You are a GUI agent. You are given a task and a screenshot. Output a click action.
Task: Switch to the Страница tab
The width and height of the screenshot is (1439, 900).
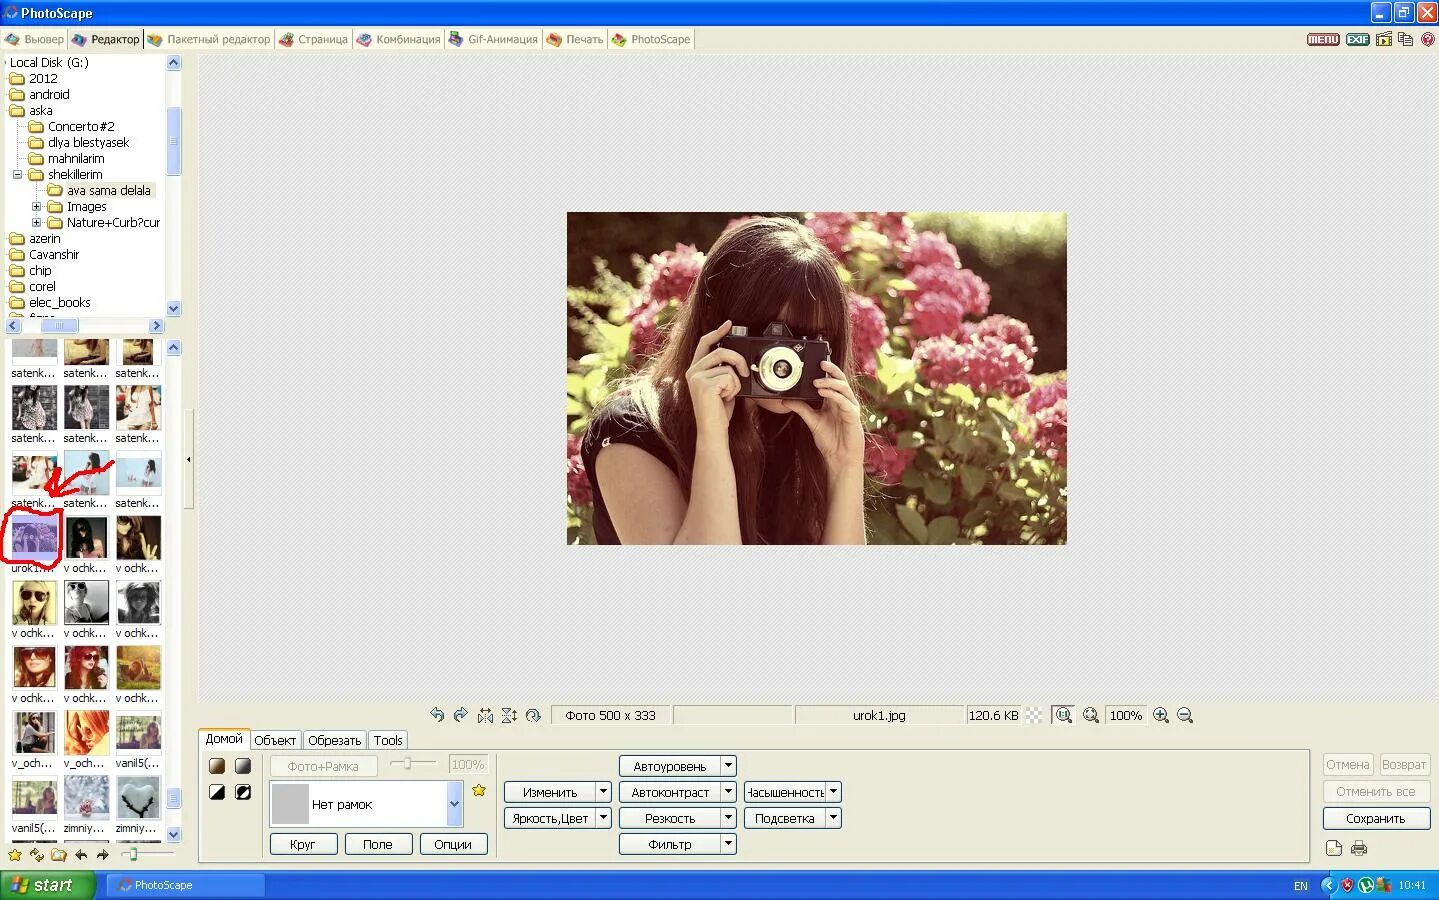point(313,39)
